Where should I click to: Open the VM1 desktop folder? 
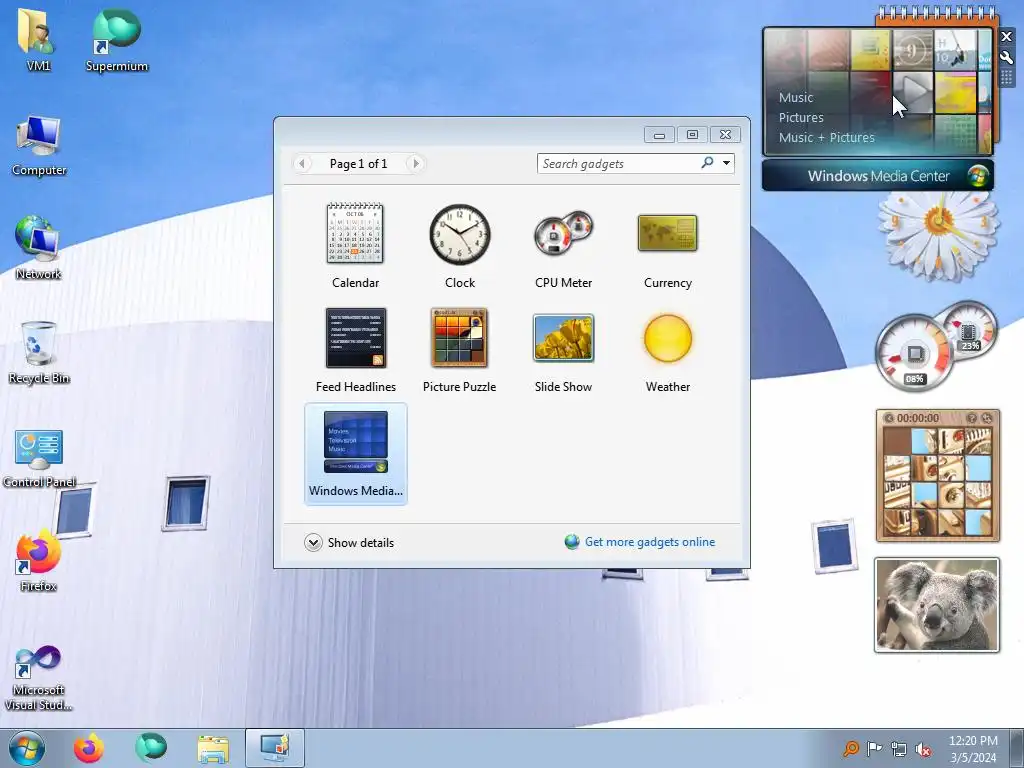38,39
